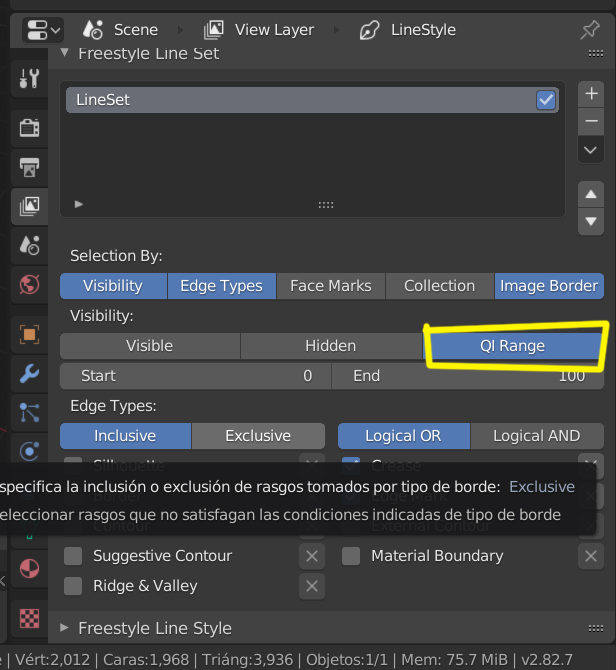This screenshot has width=616, height=670.
Task: Open the Active Tool properties tab
Action: pyautogui.click(x=29, y=78)
